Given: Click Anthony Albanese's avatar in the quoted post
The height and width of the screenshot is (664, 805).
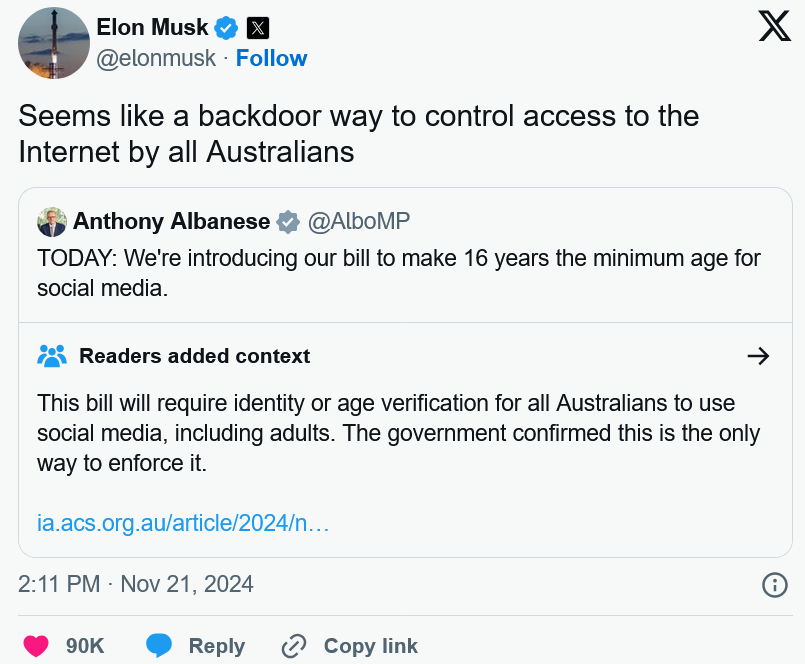Looking at the screenshot, I should point(52,222).
